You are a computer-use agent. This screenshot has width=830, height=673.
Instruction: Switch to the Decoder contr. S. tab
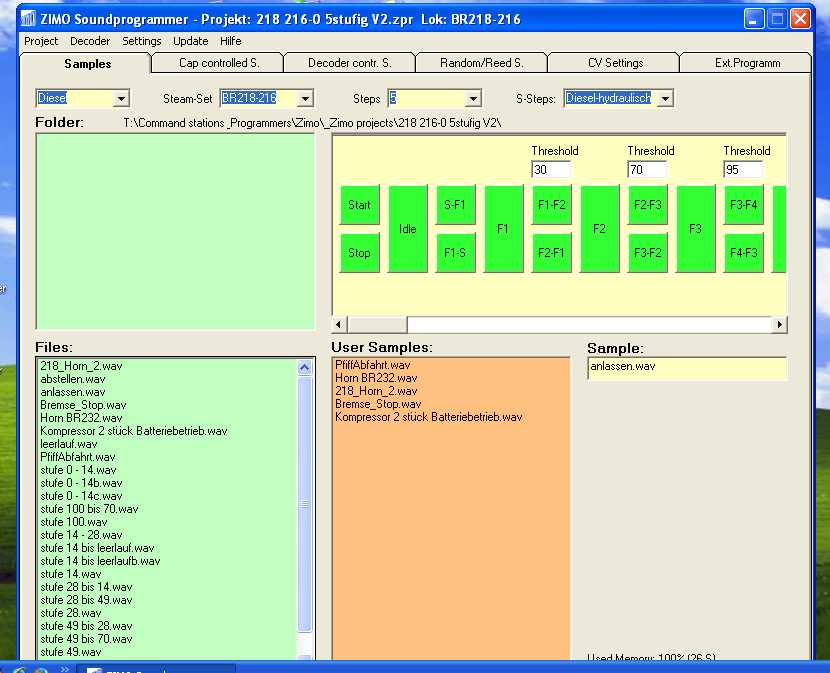click(350, 63)
